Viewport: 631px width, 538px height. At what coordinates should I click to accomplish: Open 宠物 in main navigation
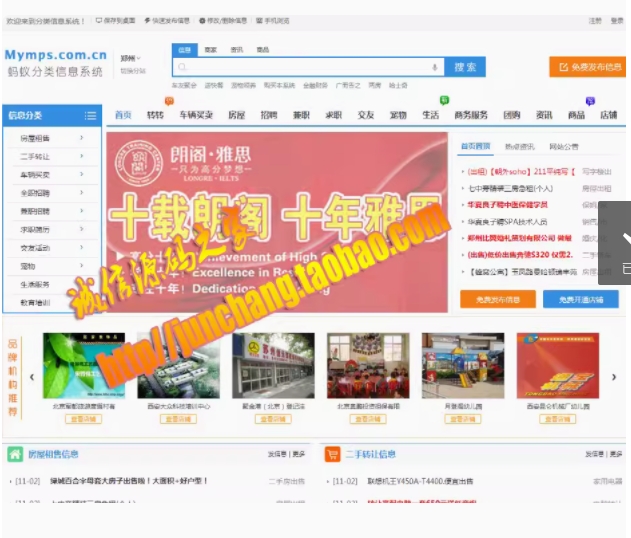(x=398, y=115)
